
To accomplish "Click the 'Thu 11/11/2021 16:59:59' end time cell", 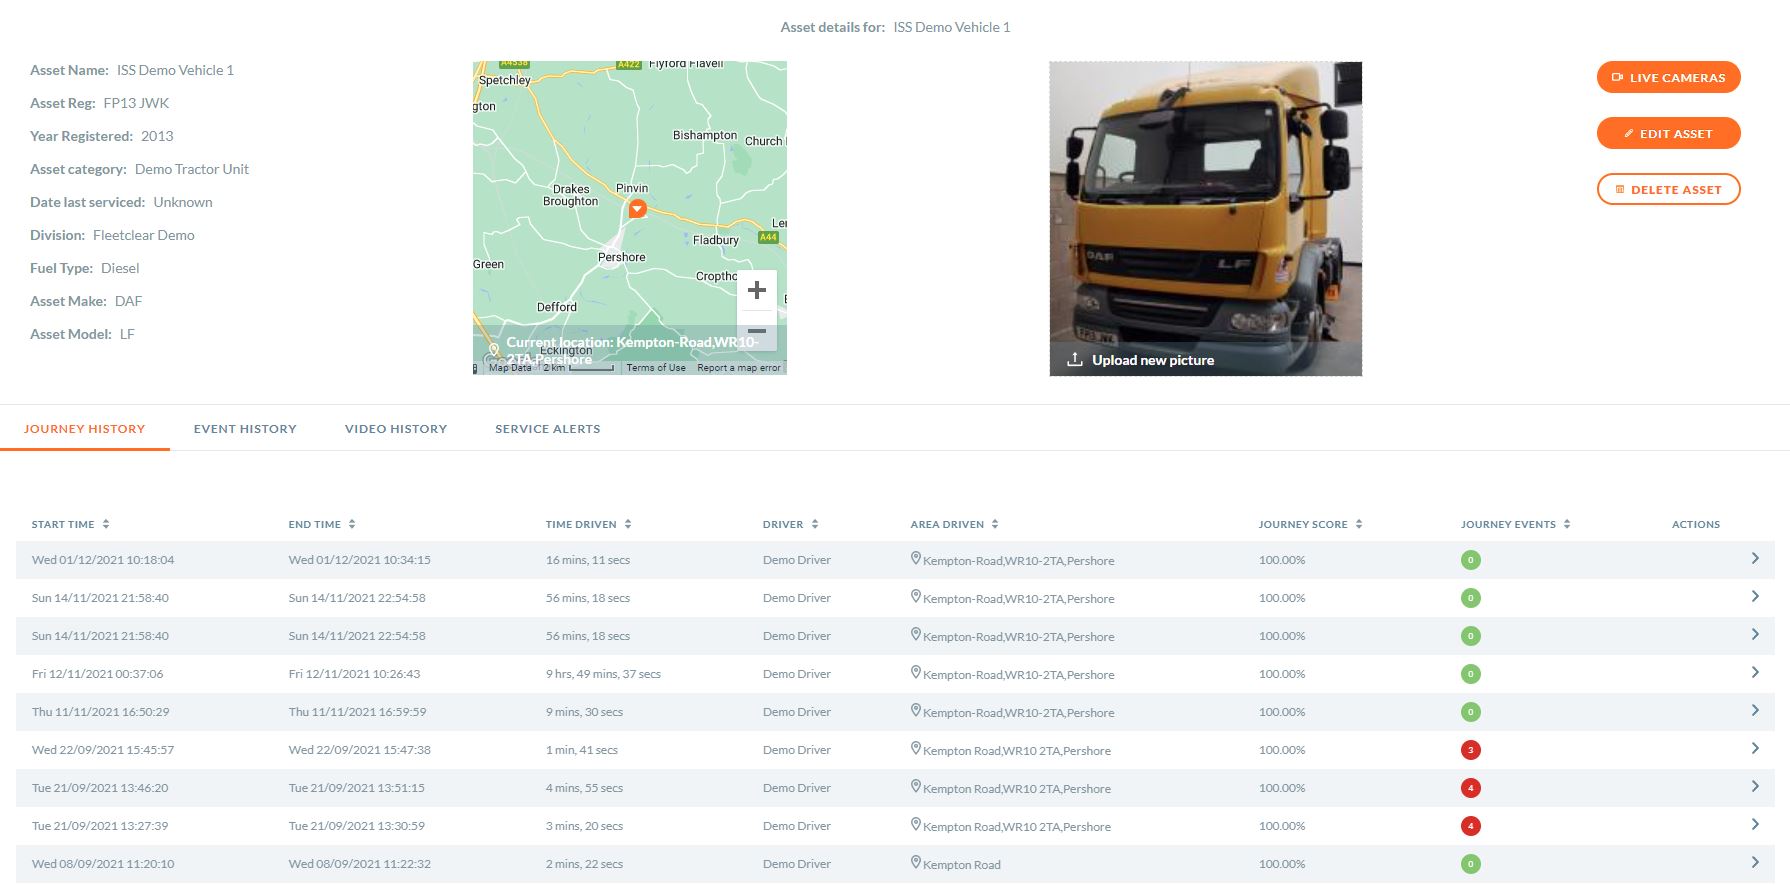I will pyautogui.click(x=357, y=712).
